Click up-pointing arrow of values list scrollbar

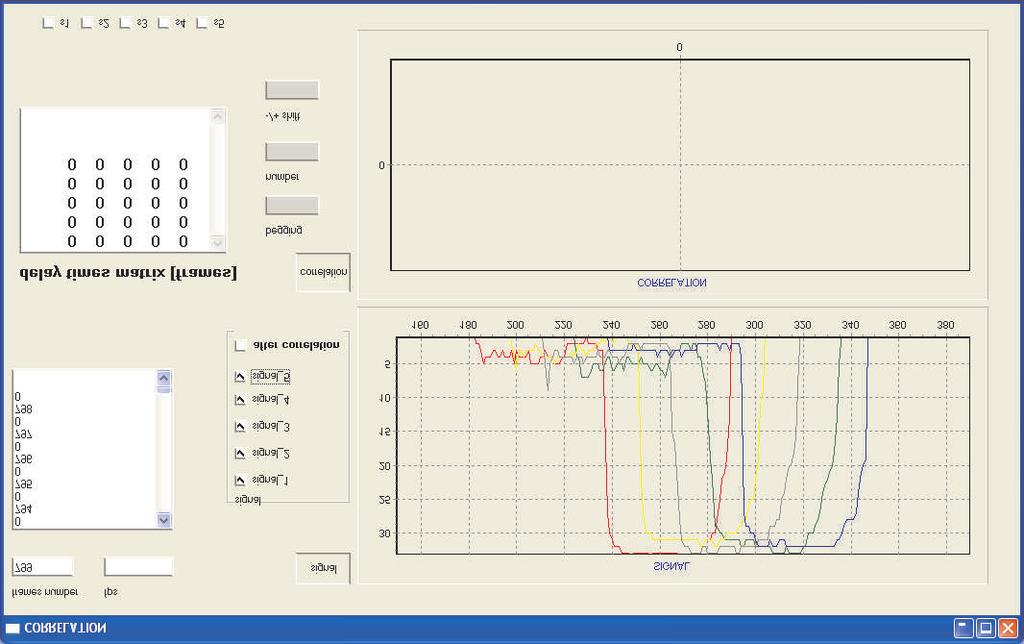[x=164, y=378]
